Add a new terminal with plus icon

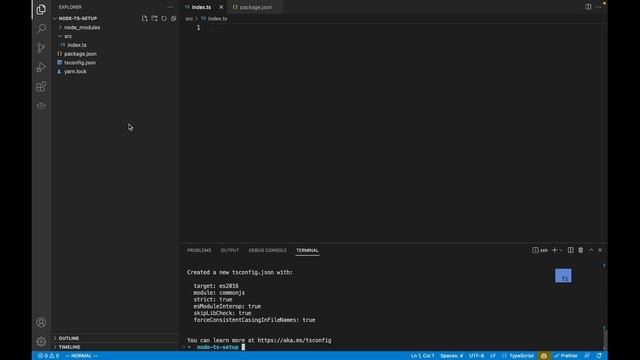(x=554, y=250)
